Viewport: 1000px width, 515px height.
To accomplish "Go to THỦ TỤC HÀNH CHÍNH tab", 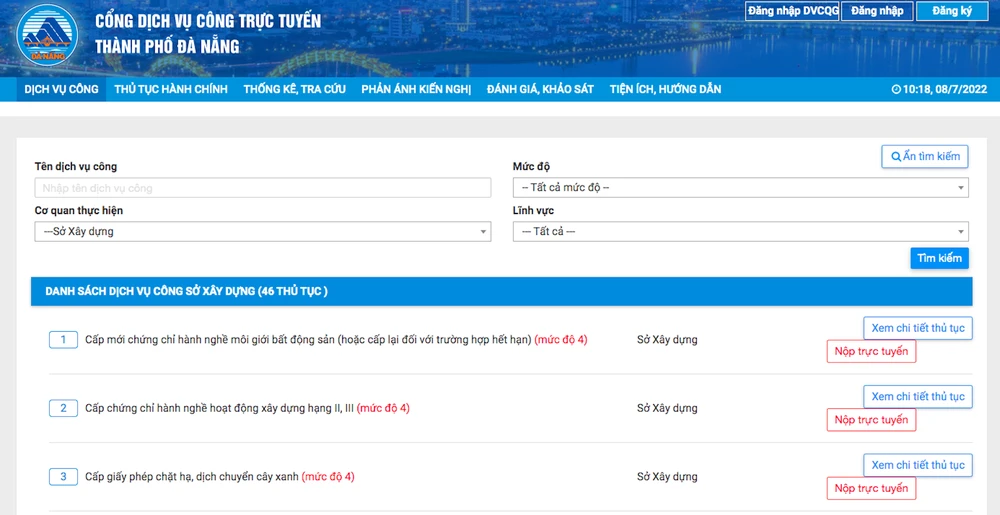I will 171,89.
